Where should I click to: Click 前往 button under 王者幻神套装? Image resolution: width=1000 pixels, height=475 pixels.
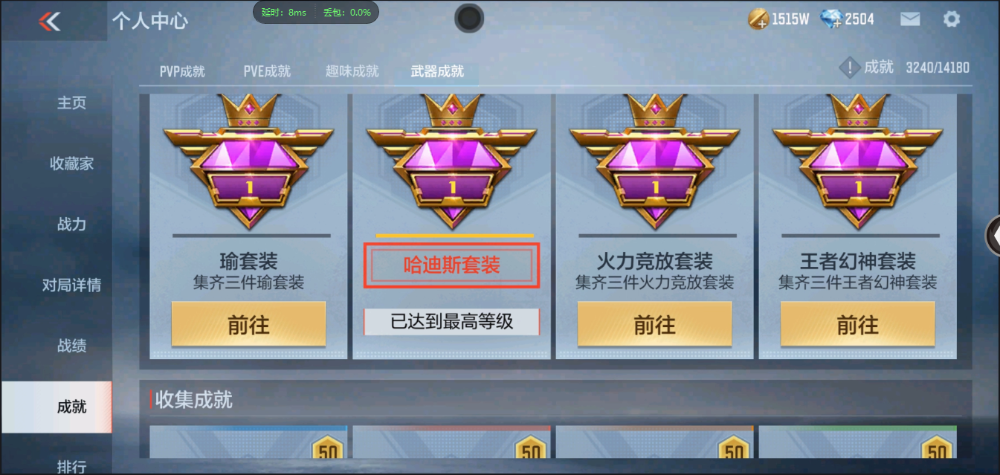coord(858,325)
